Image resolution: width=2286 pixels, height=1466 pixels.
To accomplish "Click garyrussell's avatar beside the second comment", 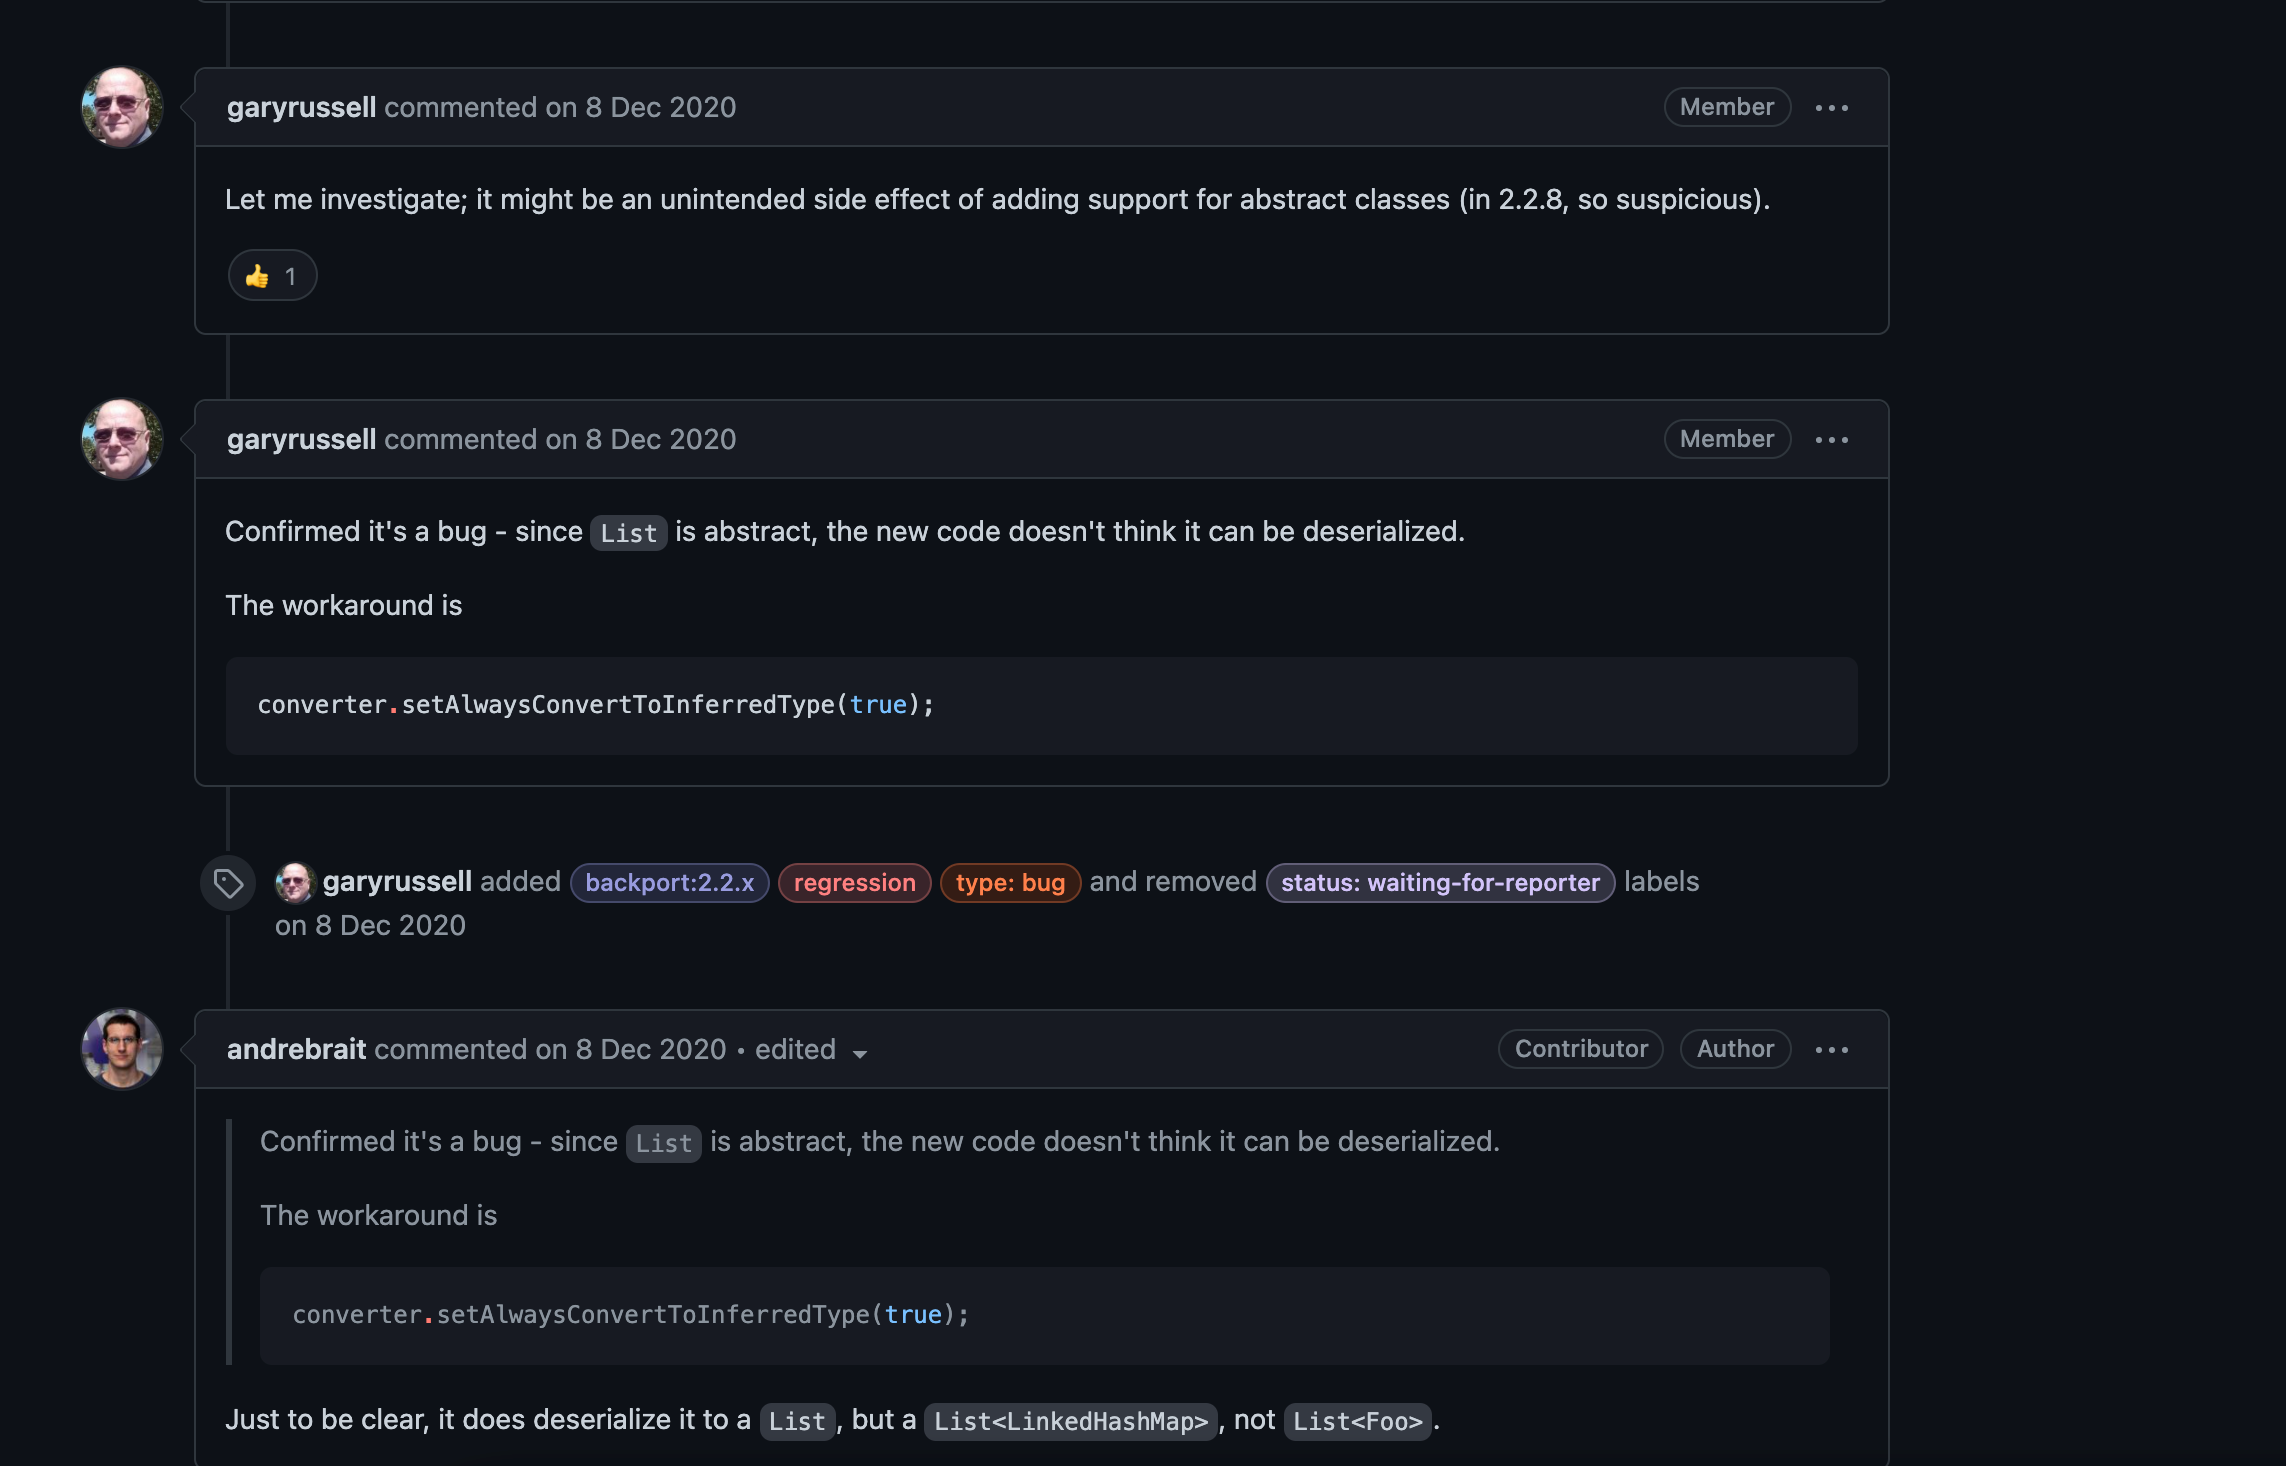I will coord(122,440).
